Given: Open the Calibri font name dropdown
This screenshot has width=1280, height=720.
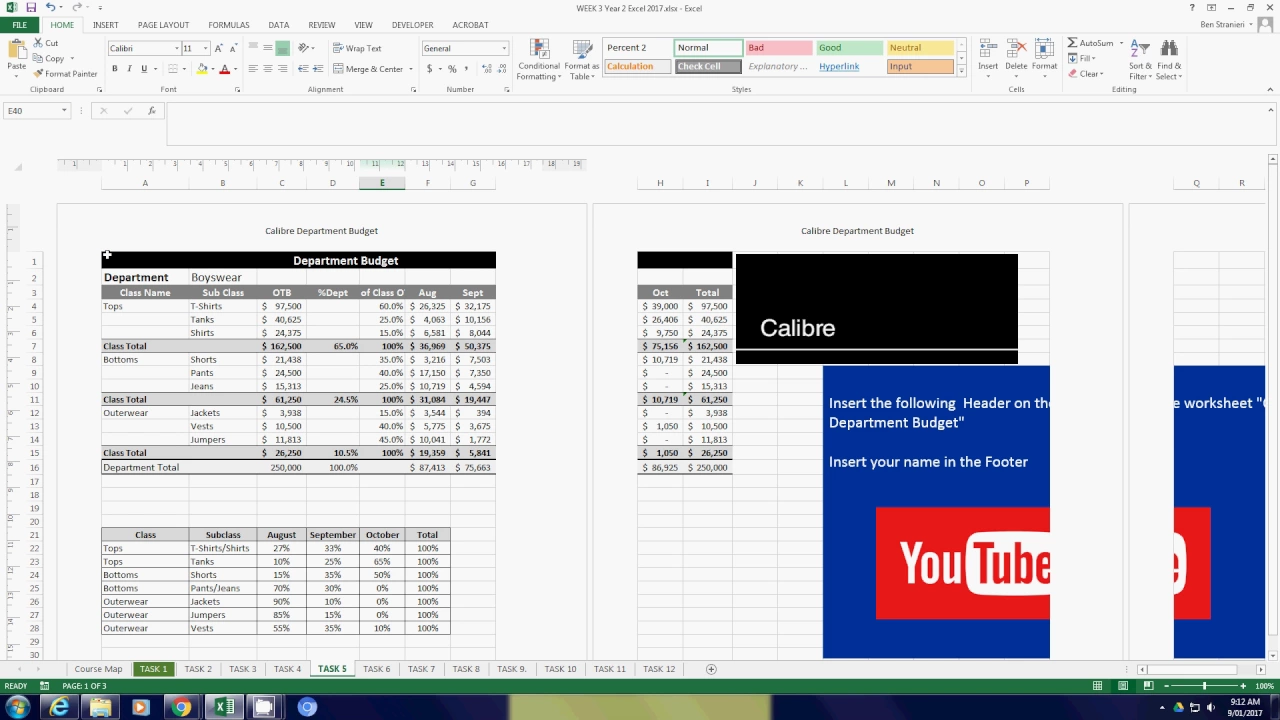Looking at the screenshot, I should click(x=177, y=48).
